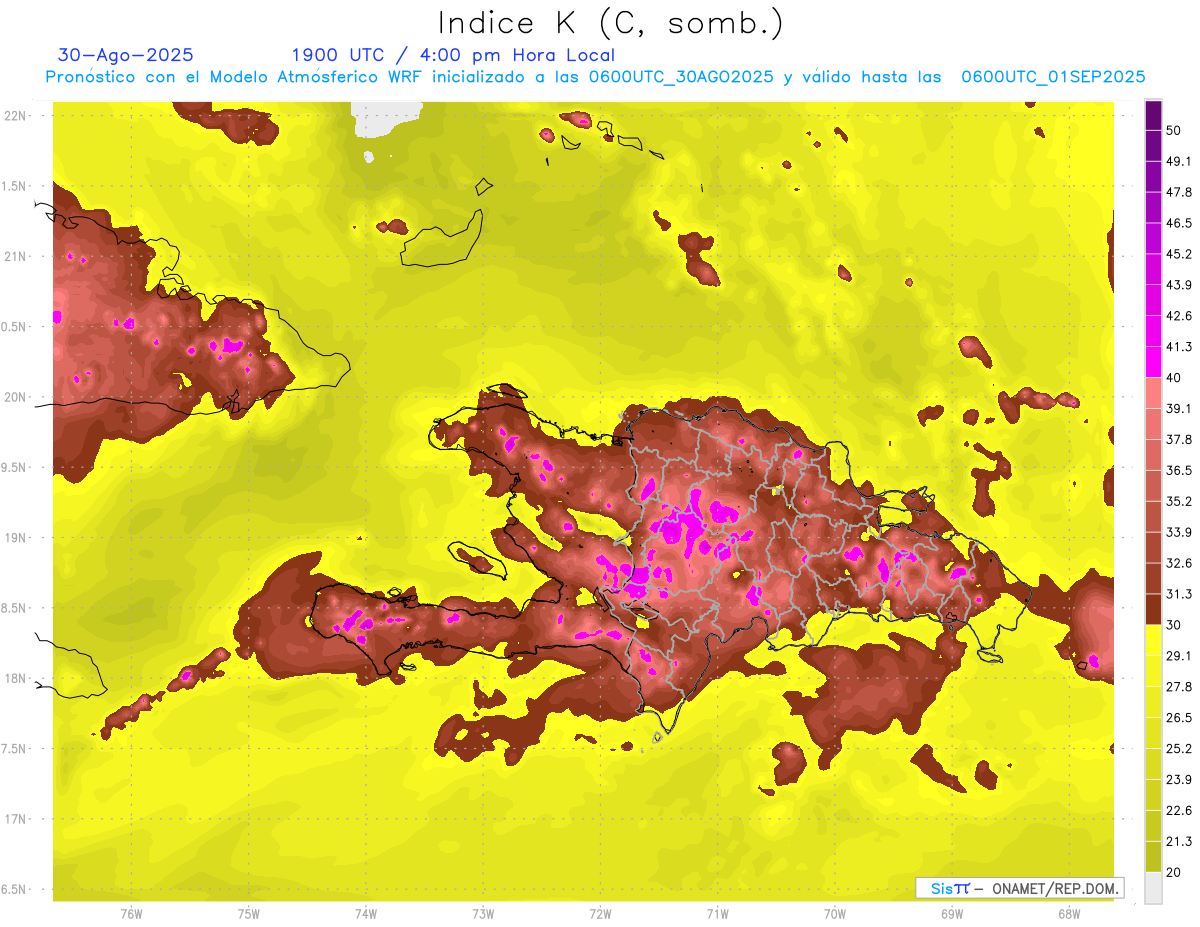This screenshot has width=1200, height=927.
Task: Click the legend value 20
Action: (x=1175, y=872)
